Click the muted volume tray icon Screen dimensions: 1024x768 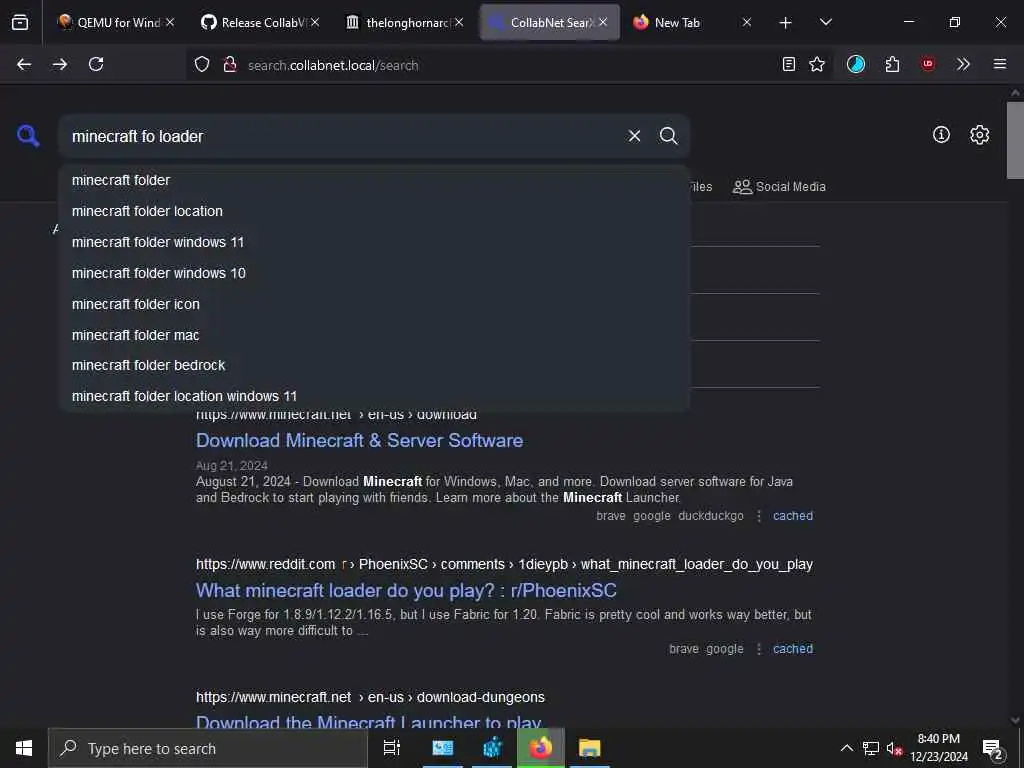(x=894, y=748)
